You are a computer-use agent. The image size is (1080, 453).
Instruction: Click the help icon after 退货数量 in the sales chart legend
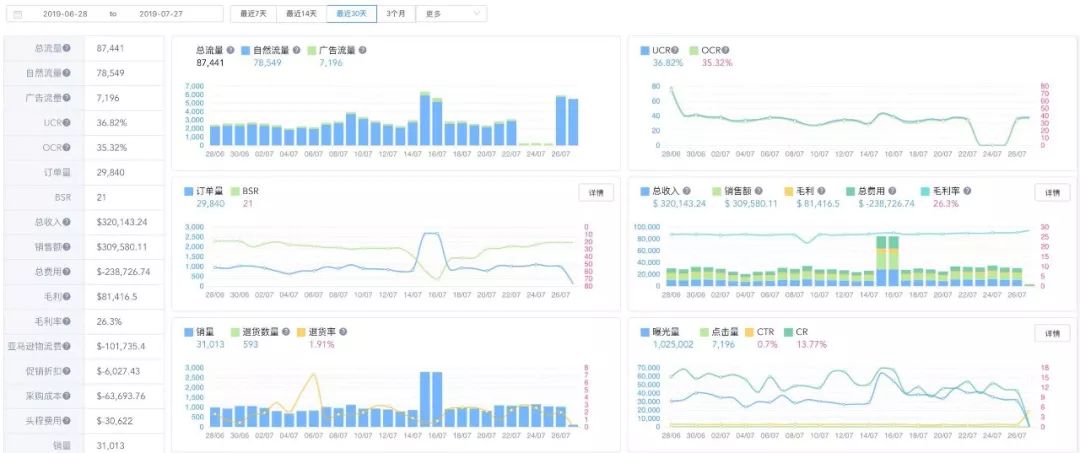click(x=284, y=331)
